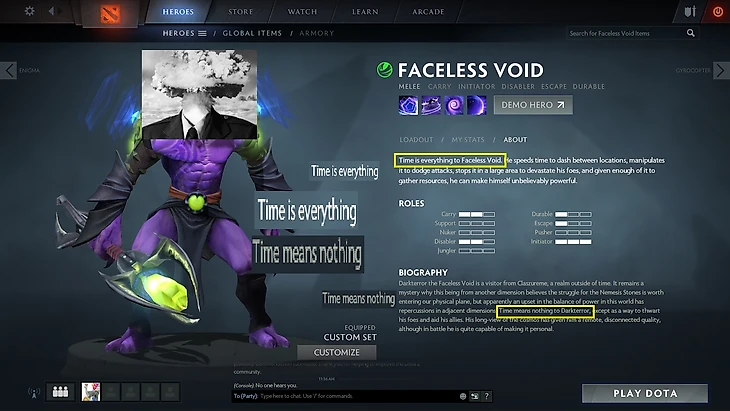The height and width of the screenshot is (411, 730).
Task: Switch to My Stats tab
Action: [468, 140]
